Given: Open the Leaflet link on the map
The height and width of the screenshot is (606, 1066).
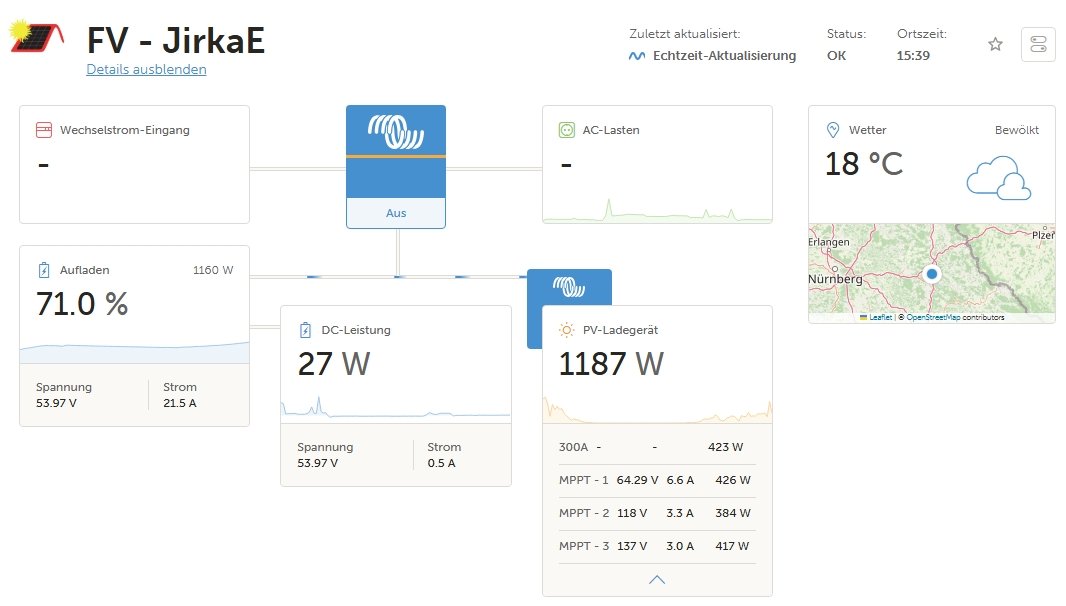Looking at the screenshot, I should (x=880, y=317).
